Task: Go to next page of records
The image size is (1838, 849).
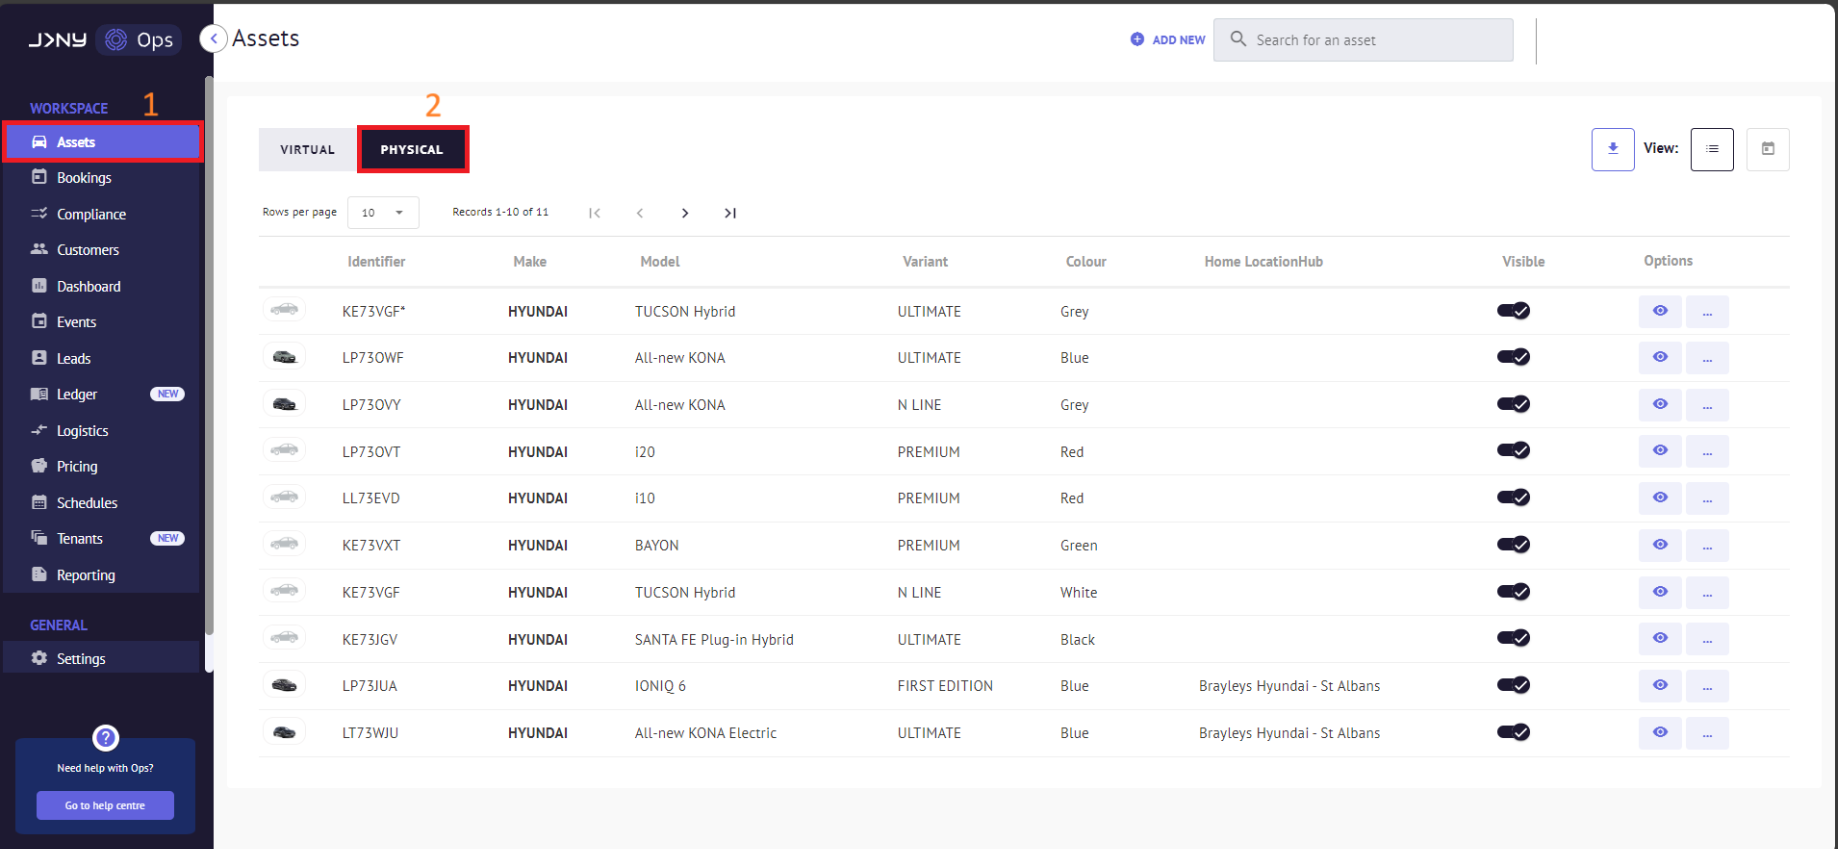Action: [685, 213]
